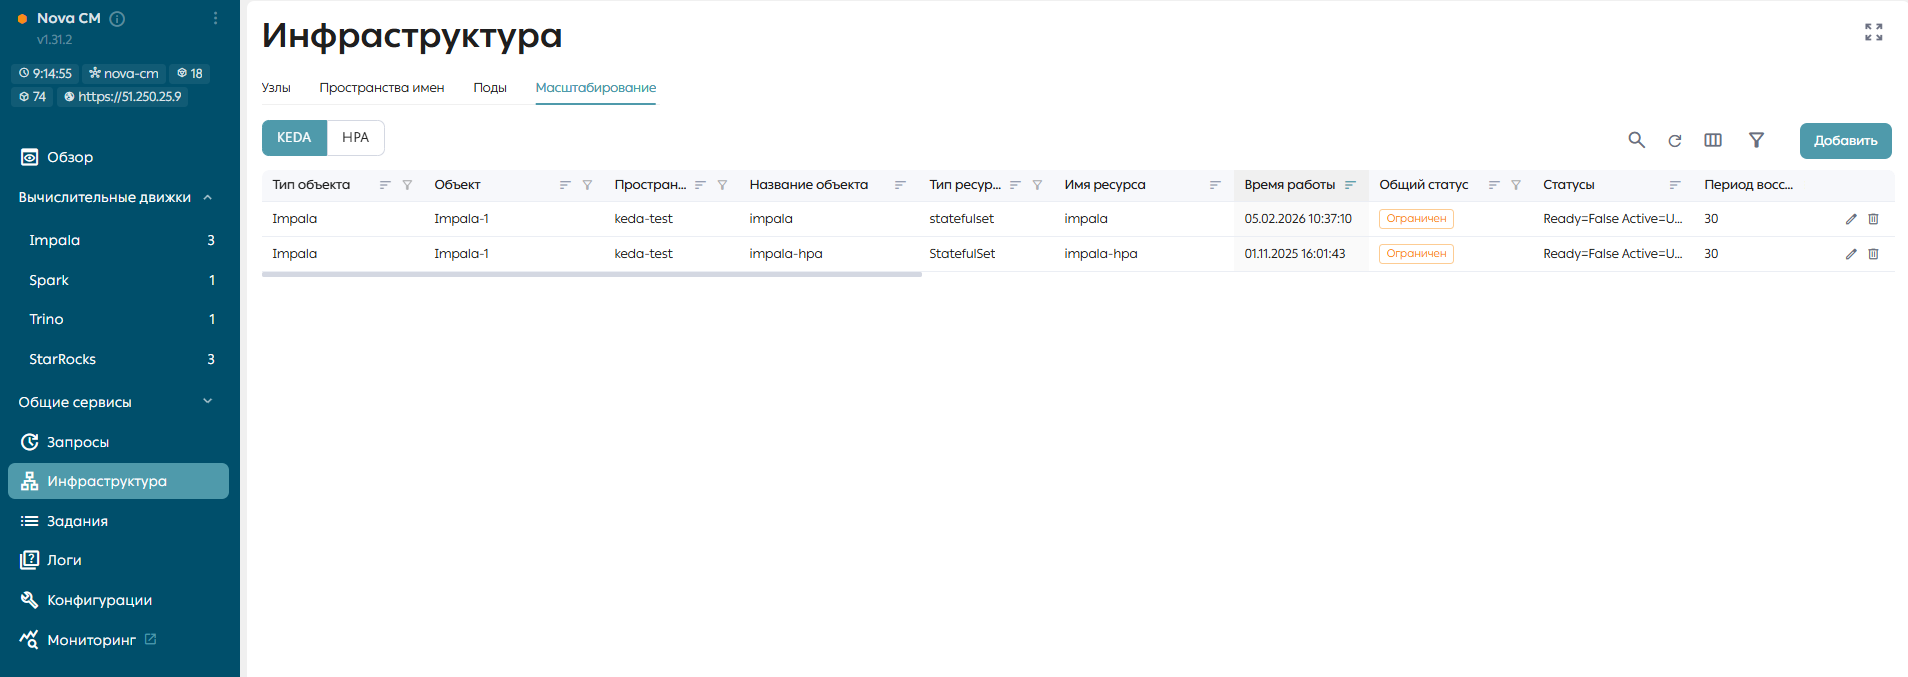Open the Узлы tab

(x=276, y=88)
